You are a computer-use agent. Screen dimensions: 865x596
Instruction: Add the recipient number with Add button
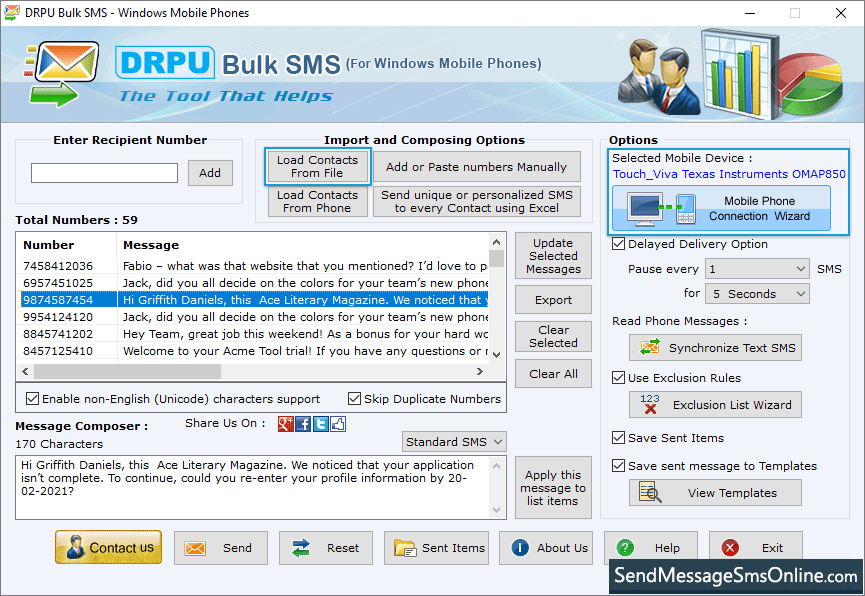pos(210,173)
